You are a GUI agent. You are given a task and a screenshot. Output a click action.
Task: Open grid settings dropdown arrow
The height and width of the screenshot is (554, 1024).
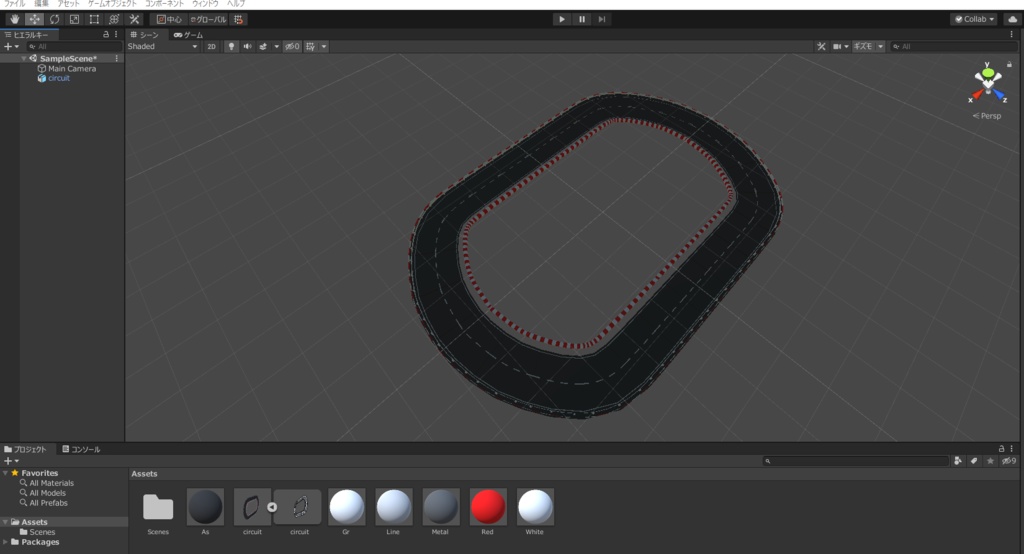[x=324, y=46]
